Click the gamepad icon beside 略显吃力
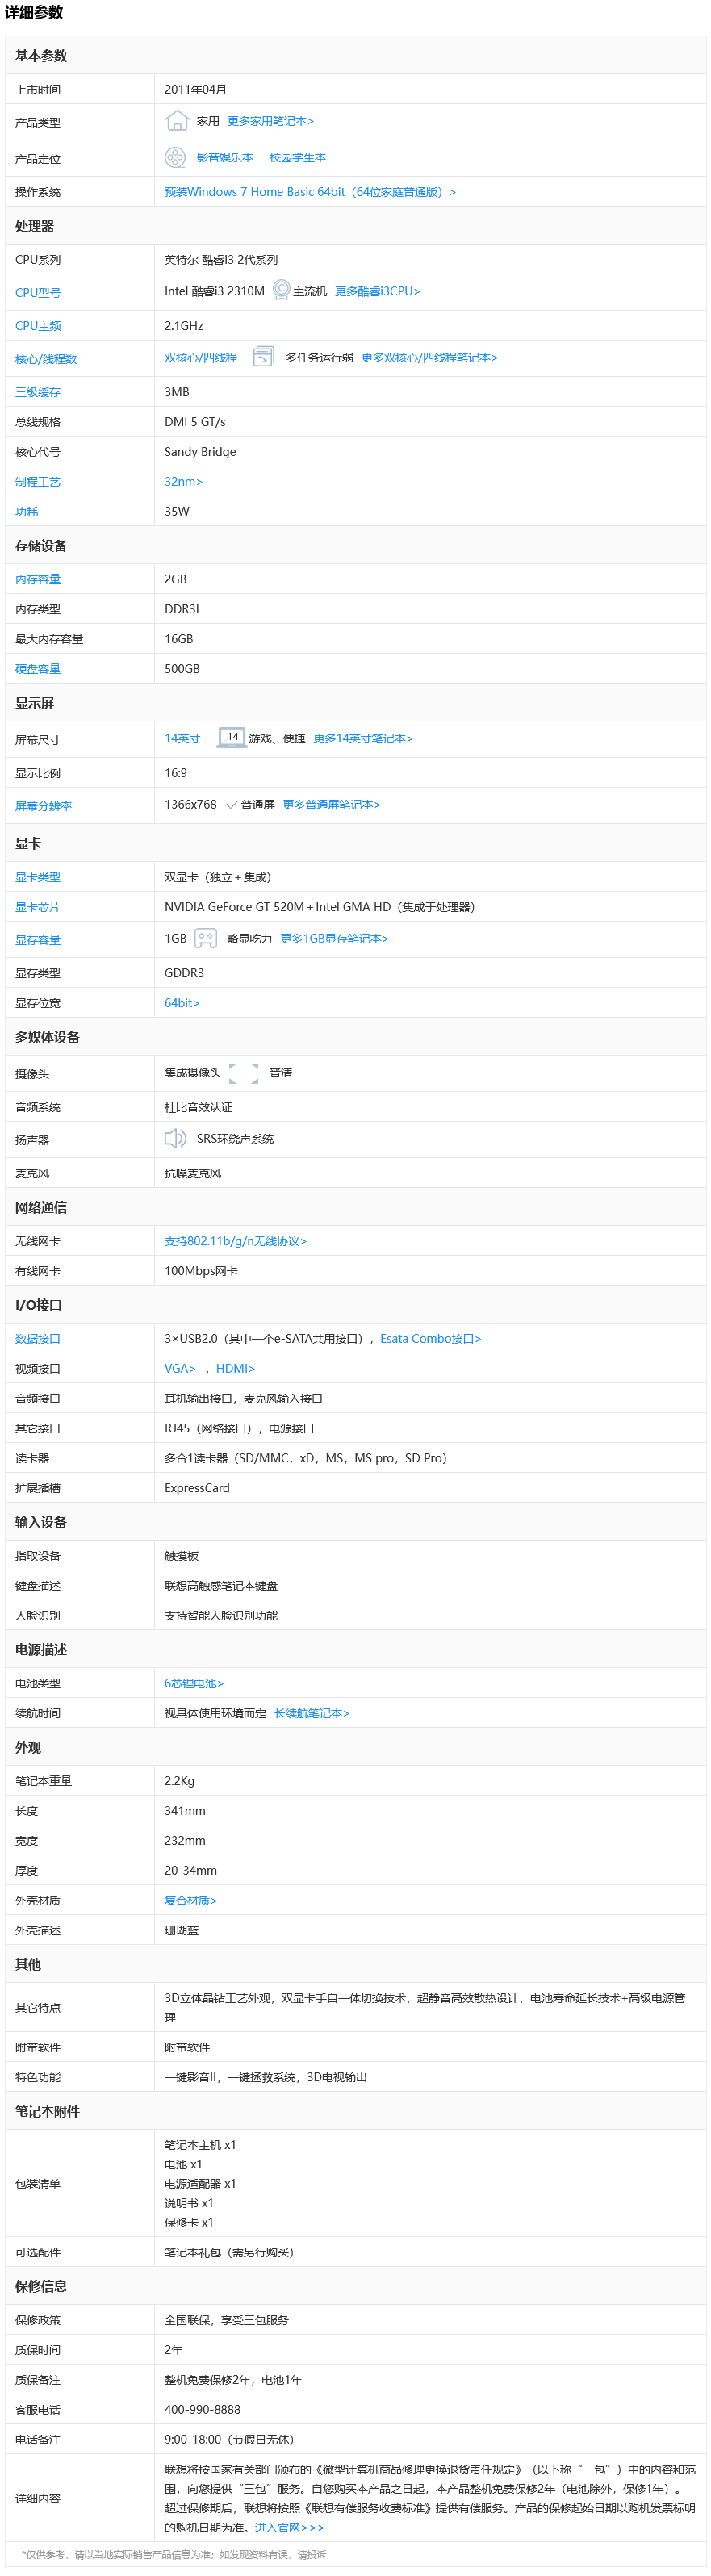Viewport: 711px width, 2576px height. pos(206,938)
